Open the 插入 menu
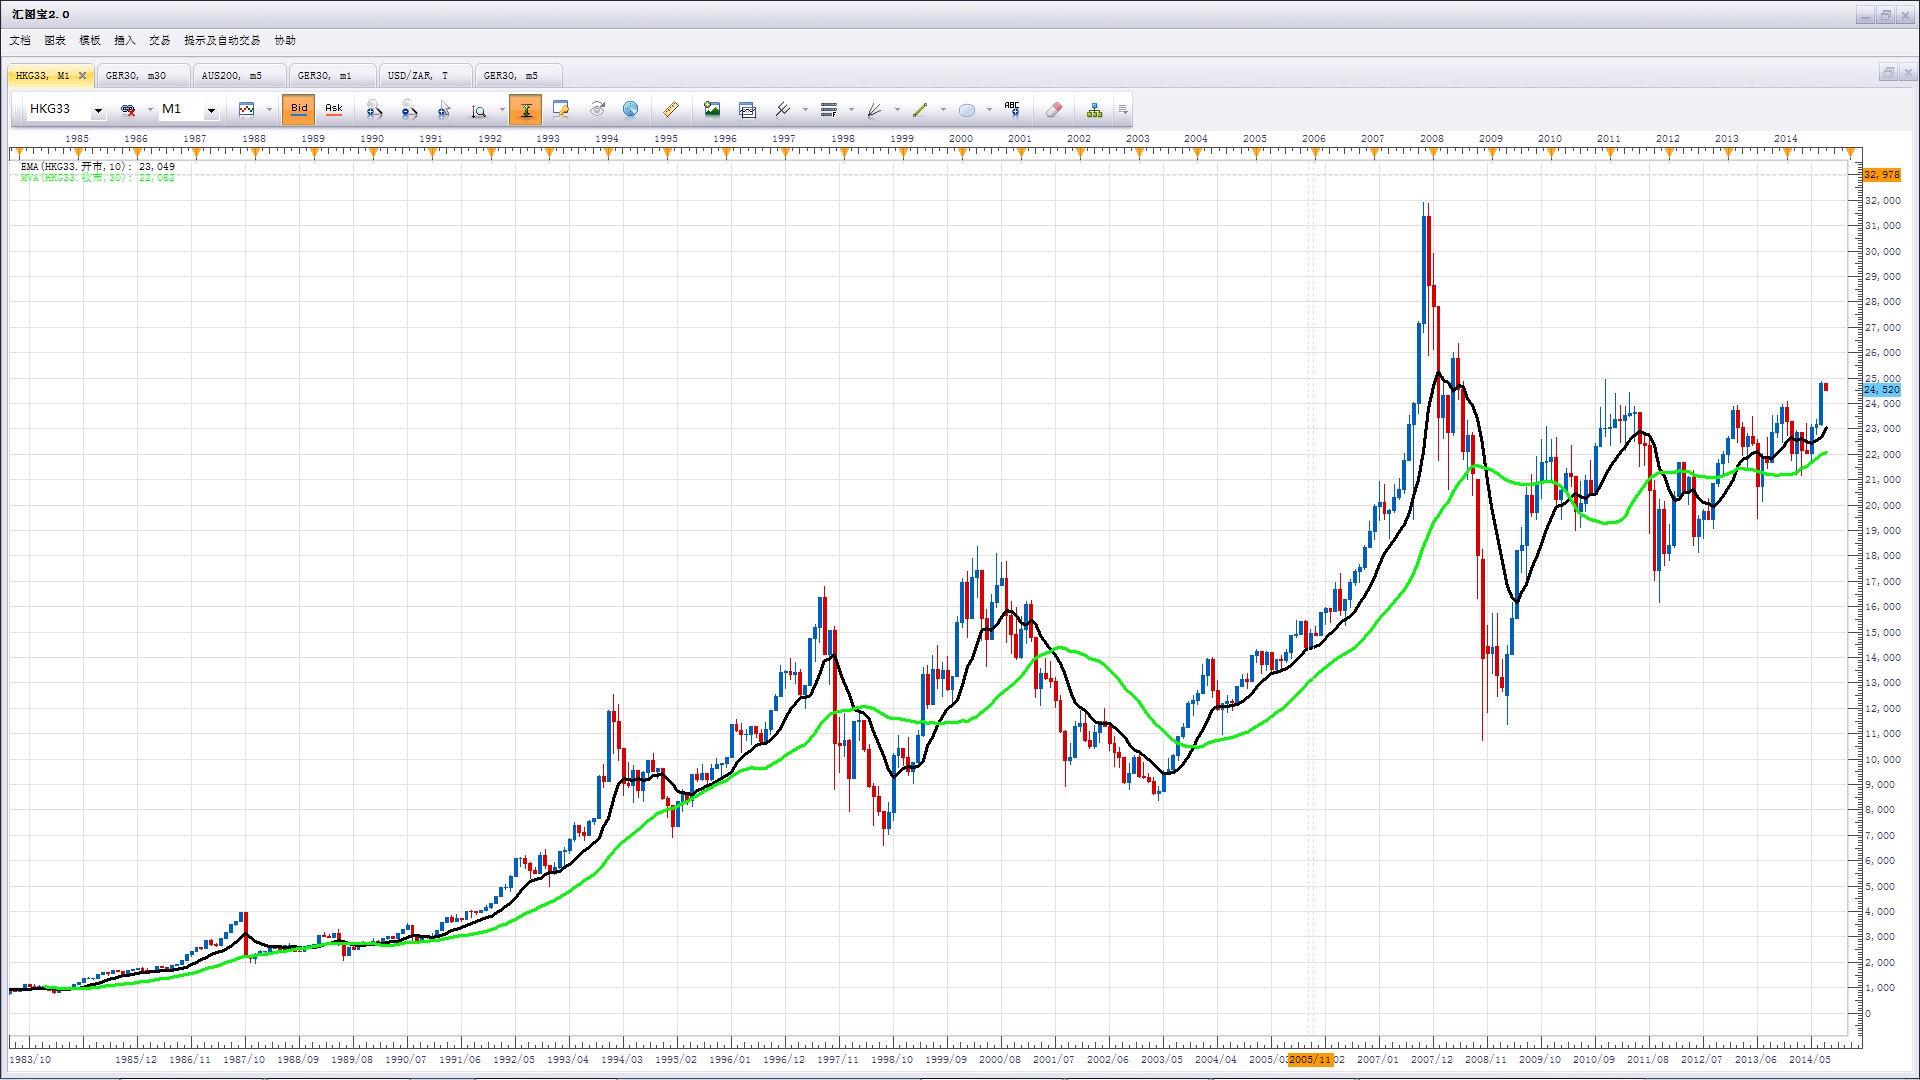 tap(125, 41)
